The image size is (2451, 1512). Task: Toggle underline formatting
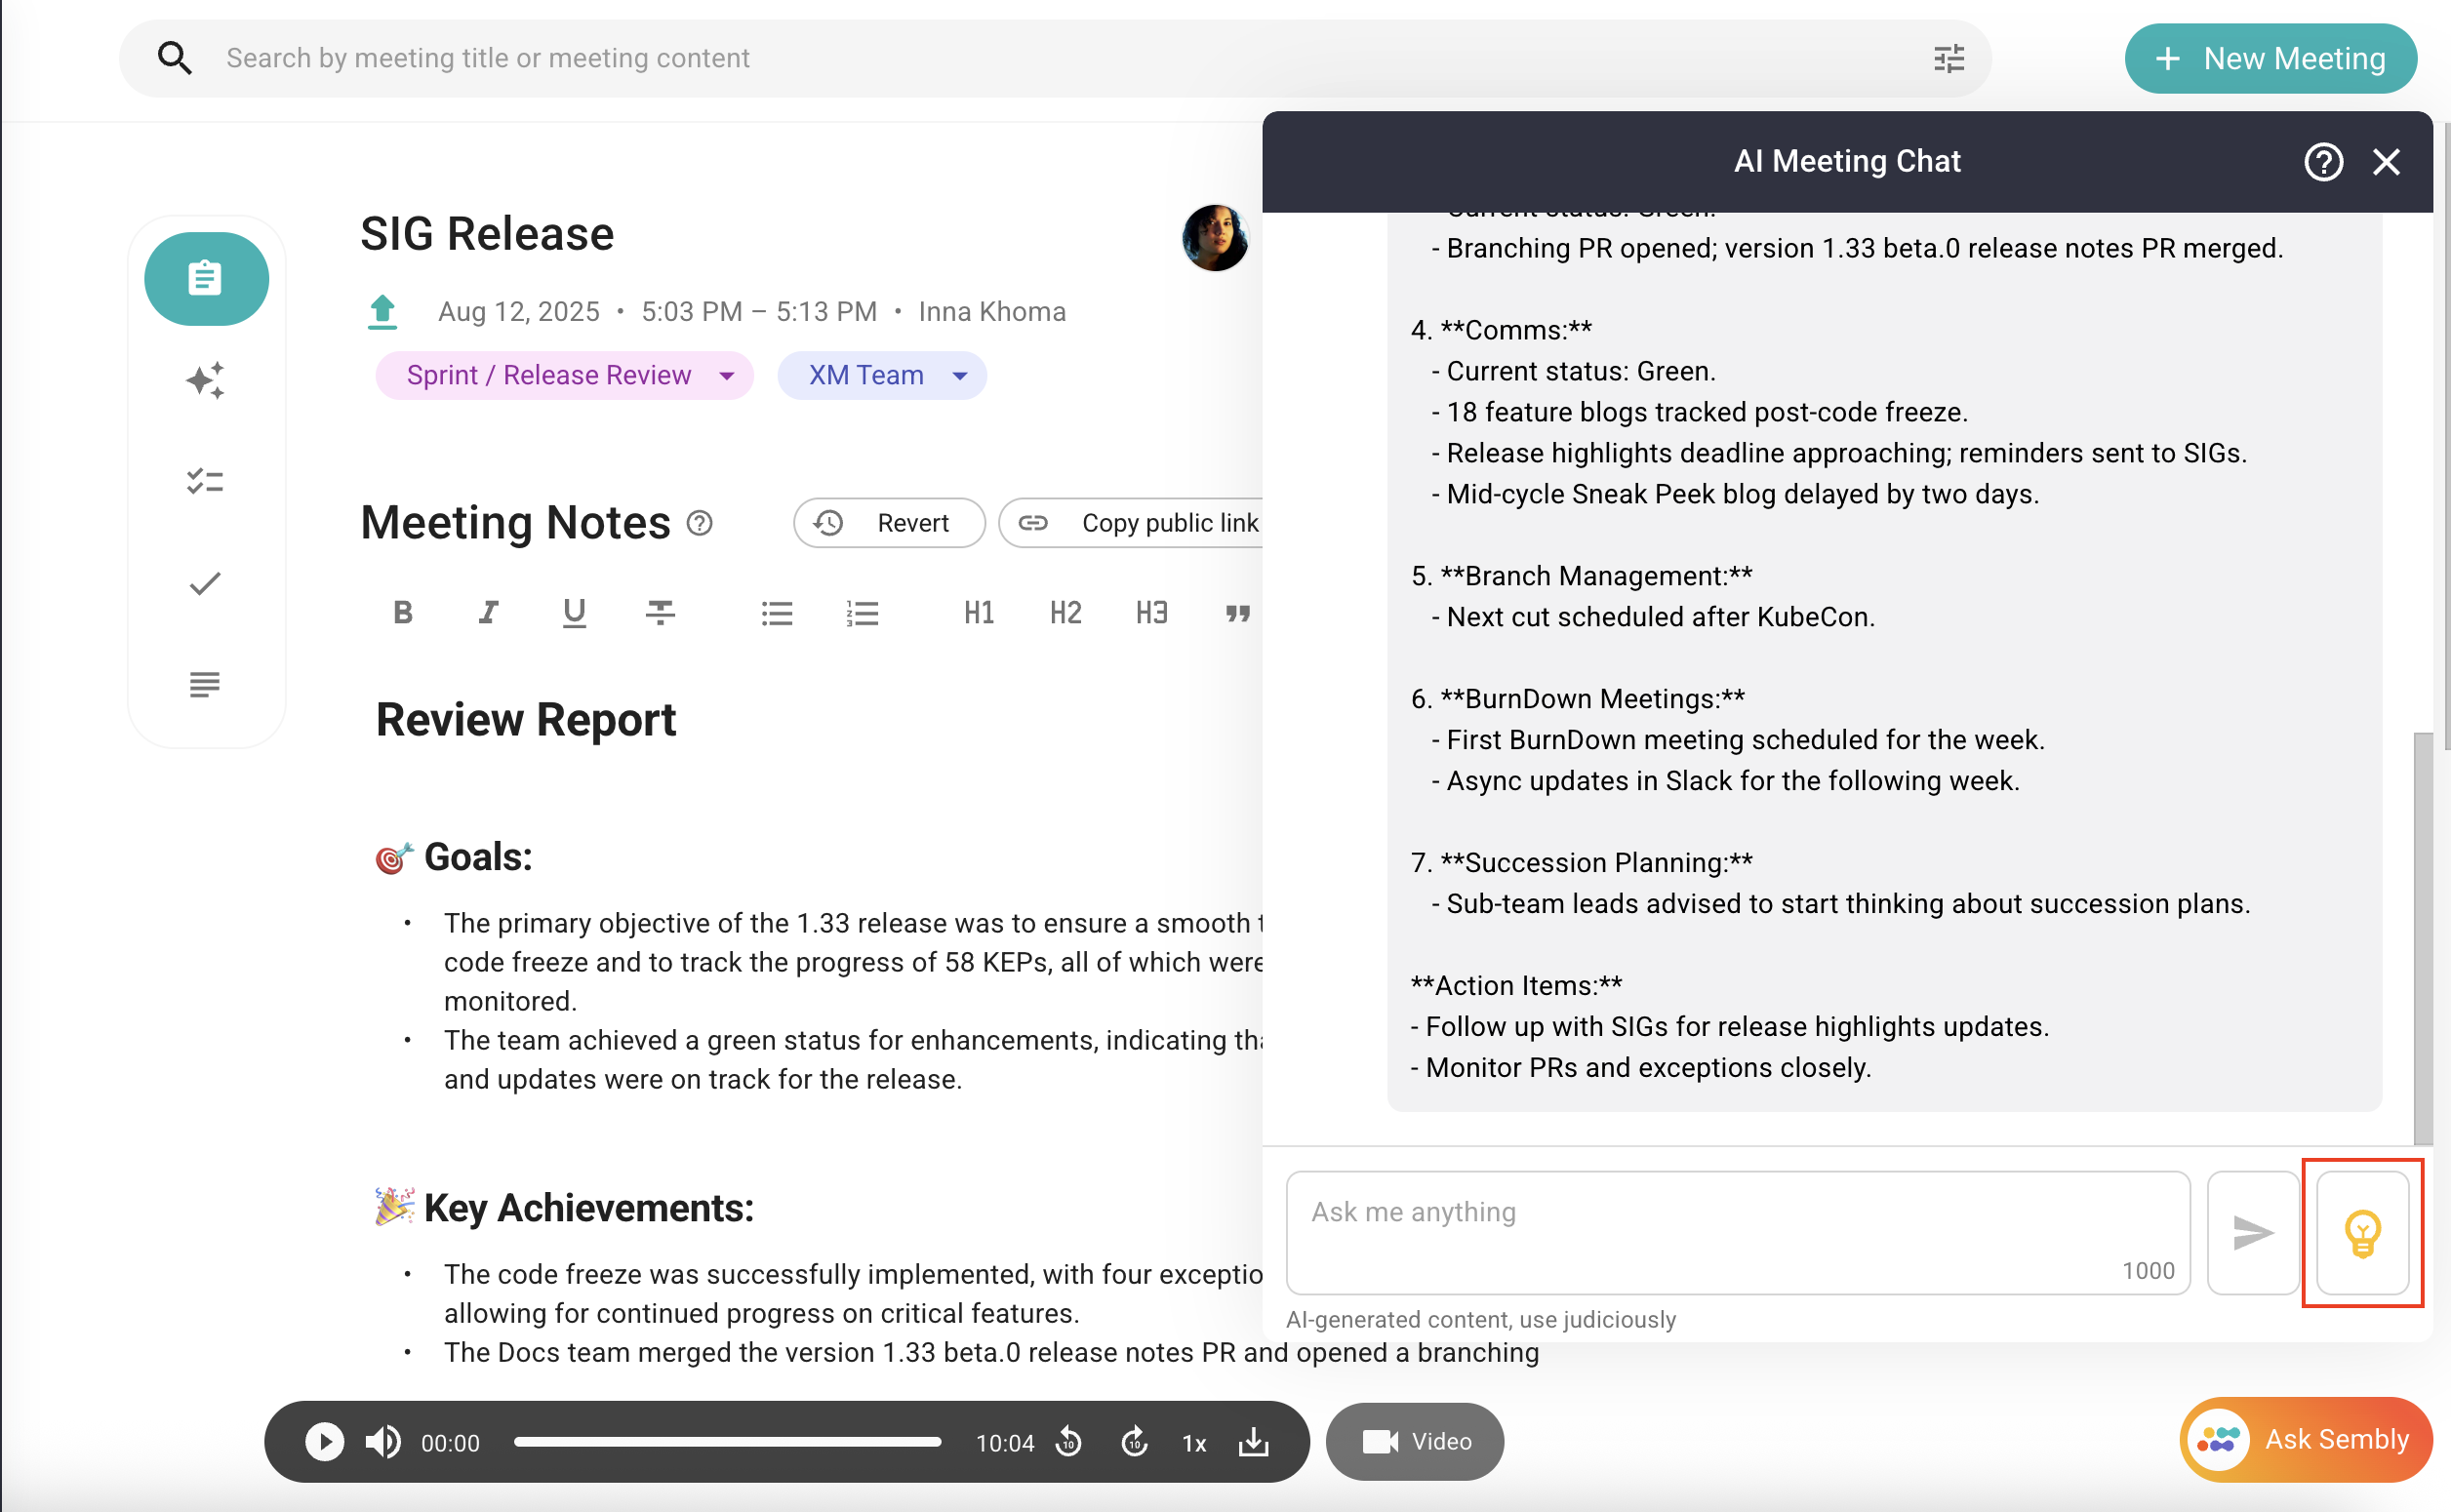point(574,612)
